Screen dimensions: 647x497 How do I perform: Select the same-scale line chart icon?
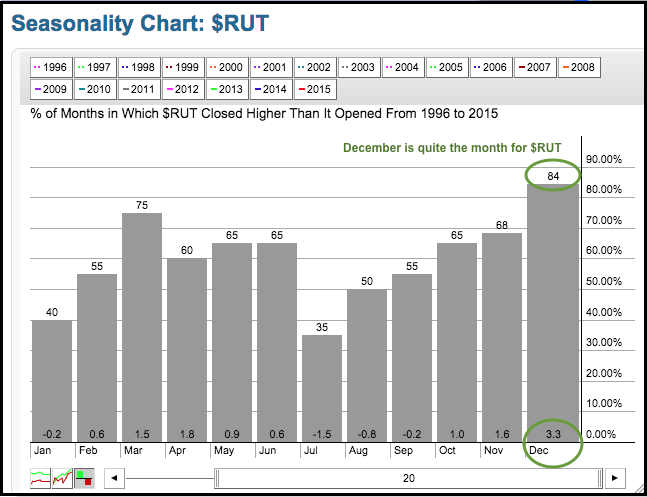(62, 478)
